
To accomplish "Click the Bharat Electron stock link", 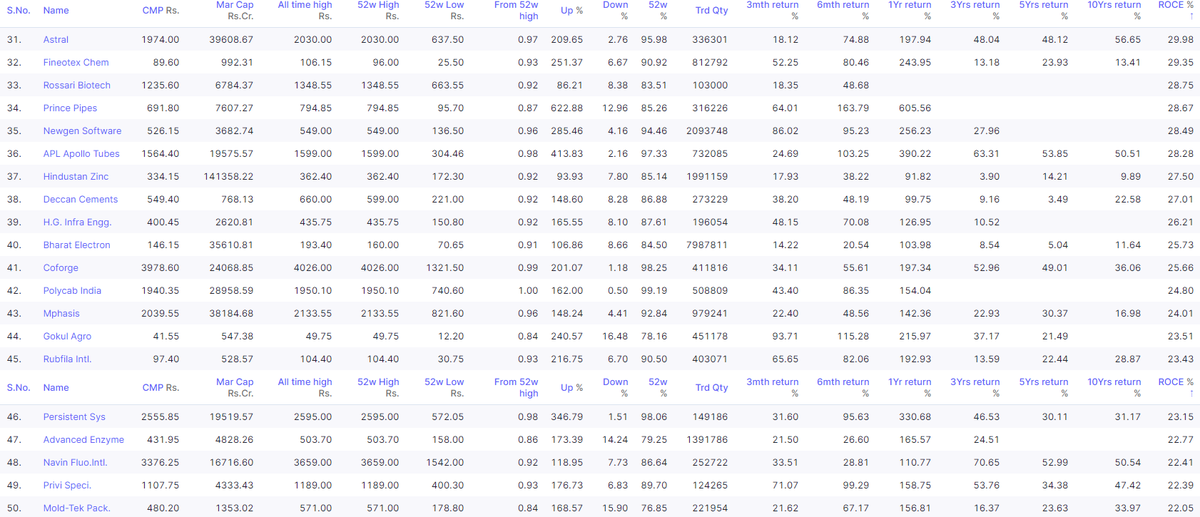I will click(77, 245).
